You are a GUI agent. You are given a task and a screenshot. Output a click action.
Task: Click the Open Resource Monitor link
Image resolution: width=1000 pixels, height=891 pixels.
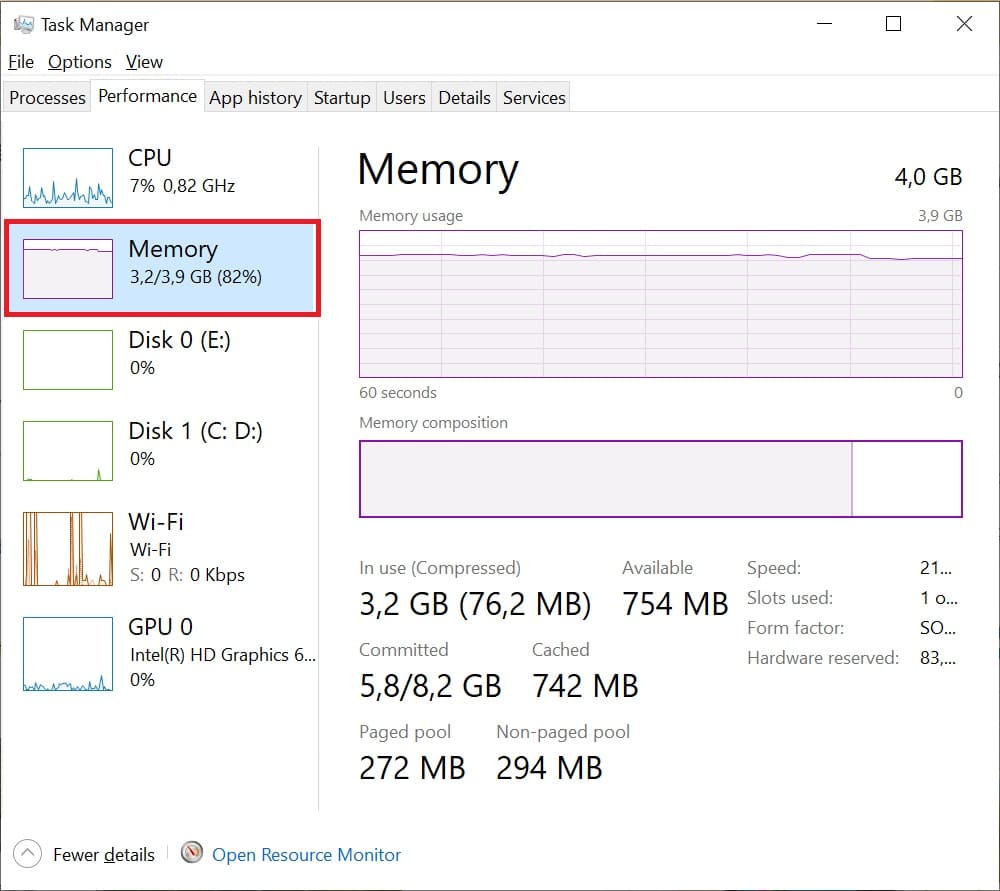[x=306, y=855]
